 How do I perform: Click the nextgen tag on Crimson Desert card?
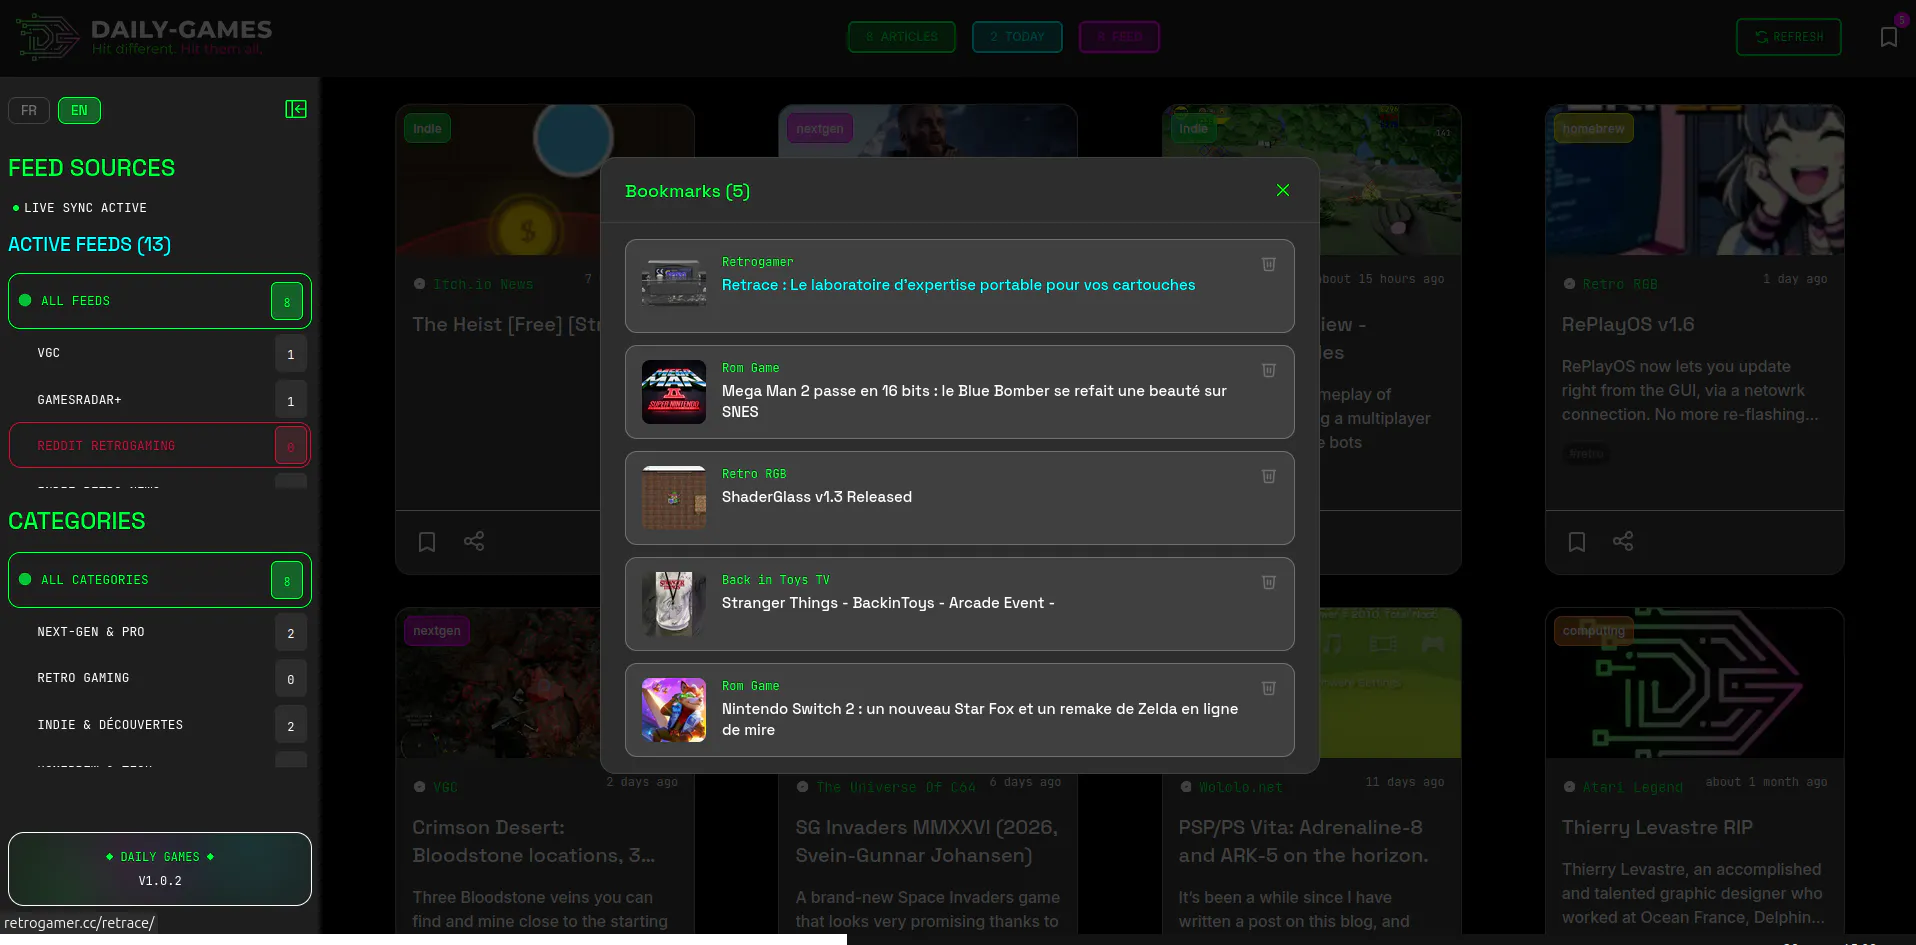437,631
